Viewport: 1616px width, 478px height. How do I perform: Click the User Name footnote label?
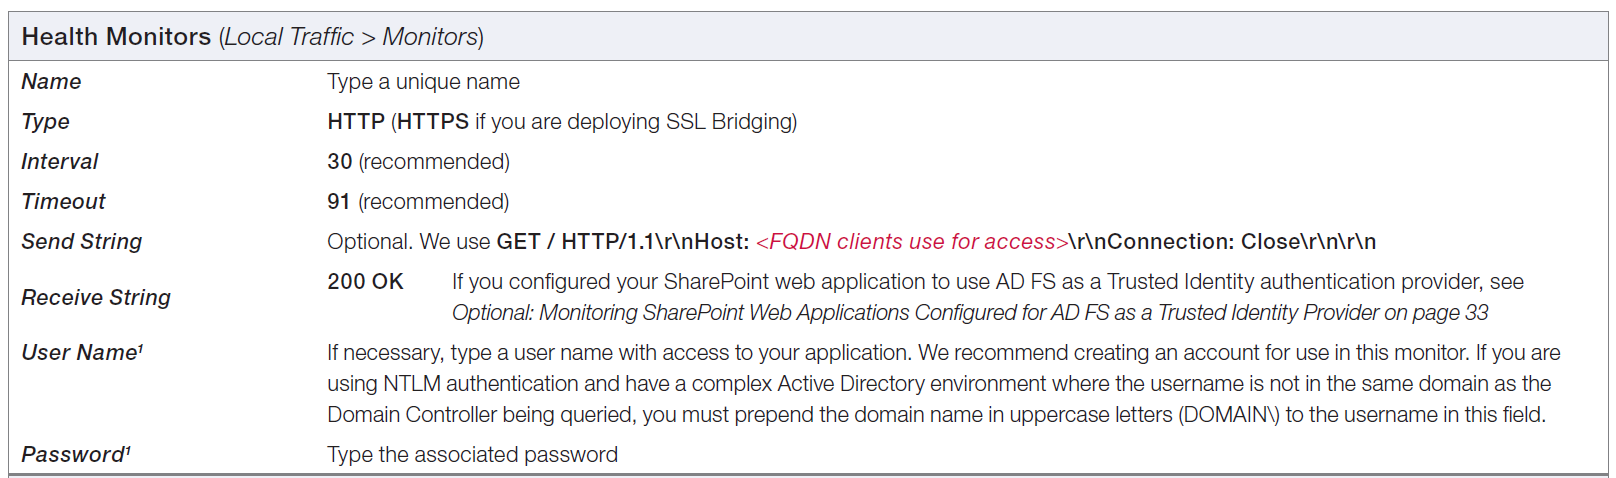[83, 353]
